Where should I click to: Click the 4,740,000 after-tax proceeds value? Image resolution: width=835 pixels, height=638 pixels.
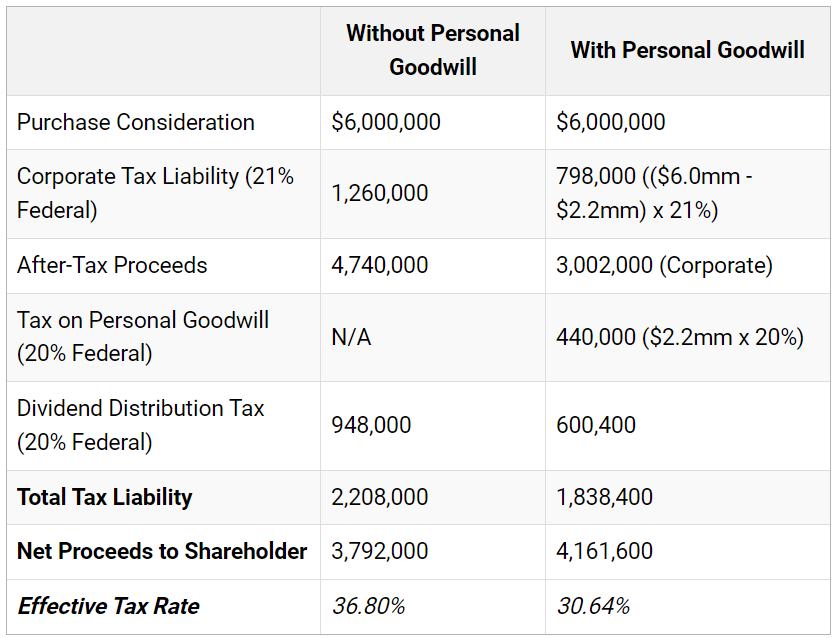tap(380, 266)
